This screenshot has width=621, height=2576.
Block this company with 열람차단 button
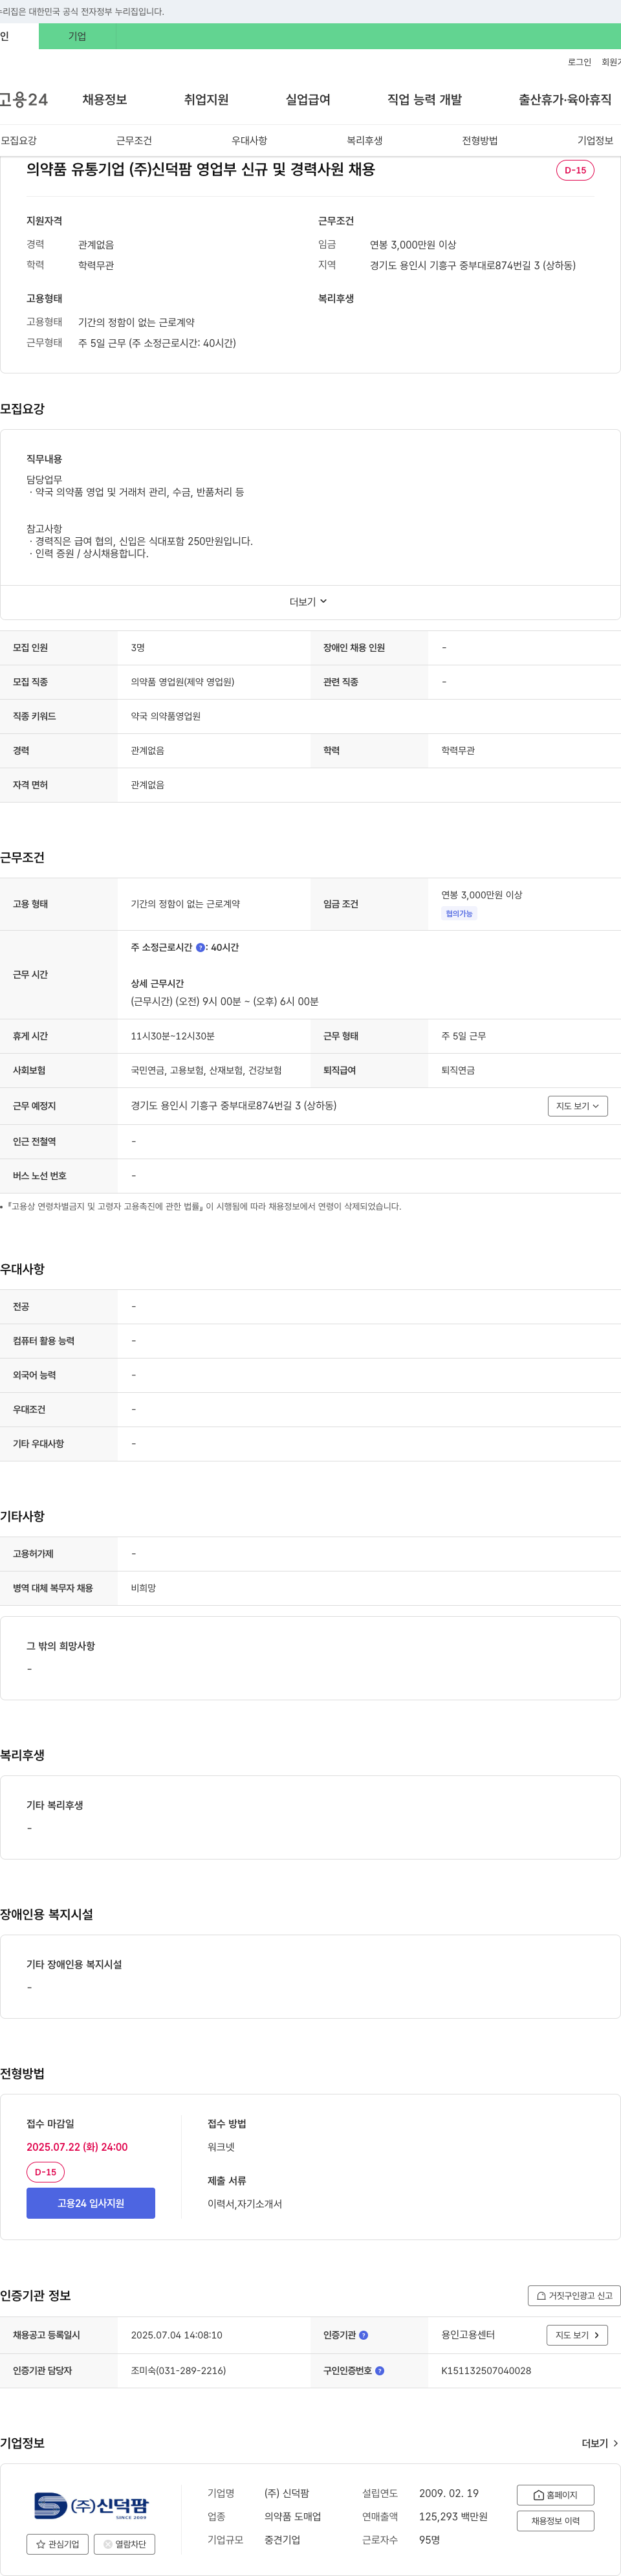[x=124, y=2544]
